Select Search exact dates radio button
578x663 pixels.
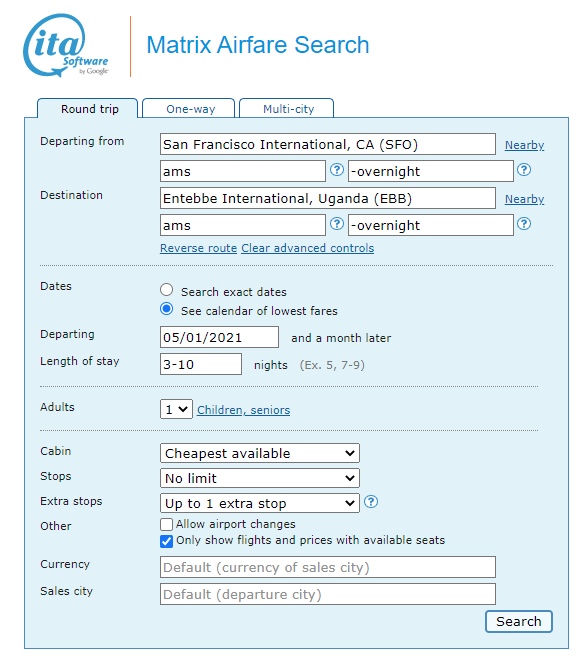(x=167, y=290)
